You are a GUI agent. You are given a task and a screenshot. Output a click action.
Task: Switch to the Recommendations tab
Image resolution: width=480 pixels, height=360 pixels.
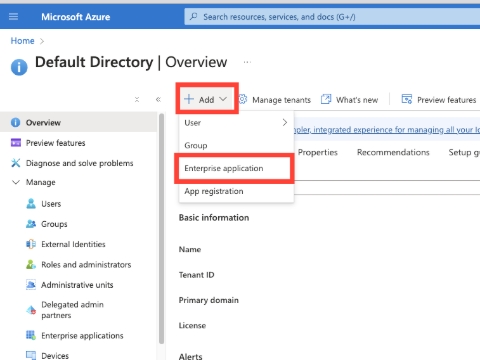pyautogui.click(x=393, y=152)
